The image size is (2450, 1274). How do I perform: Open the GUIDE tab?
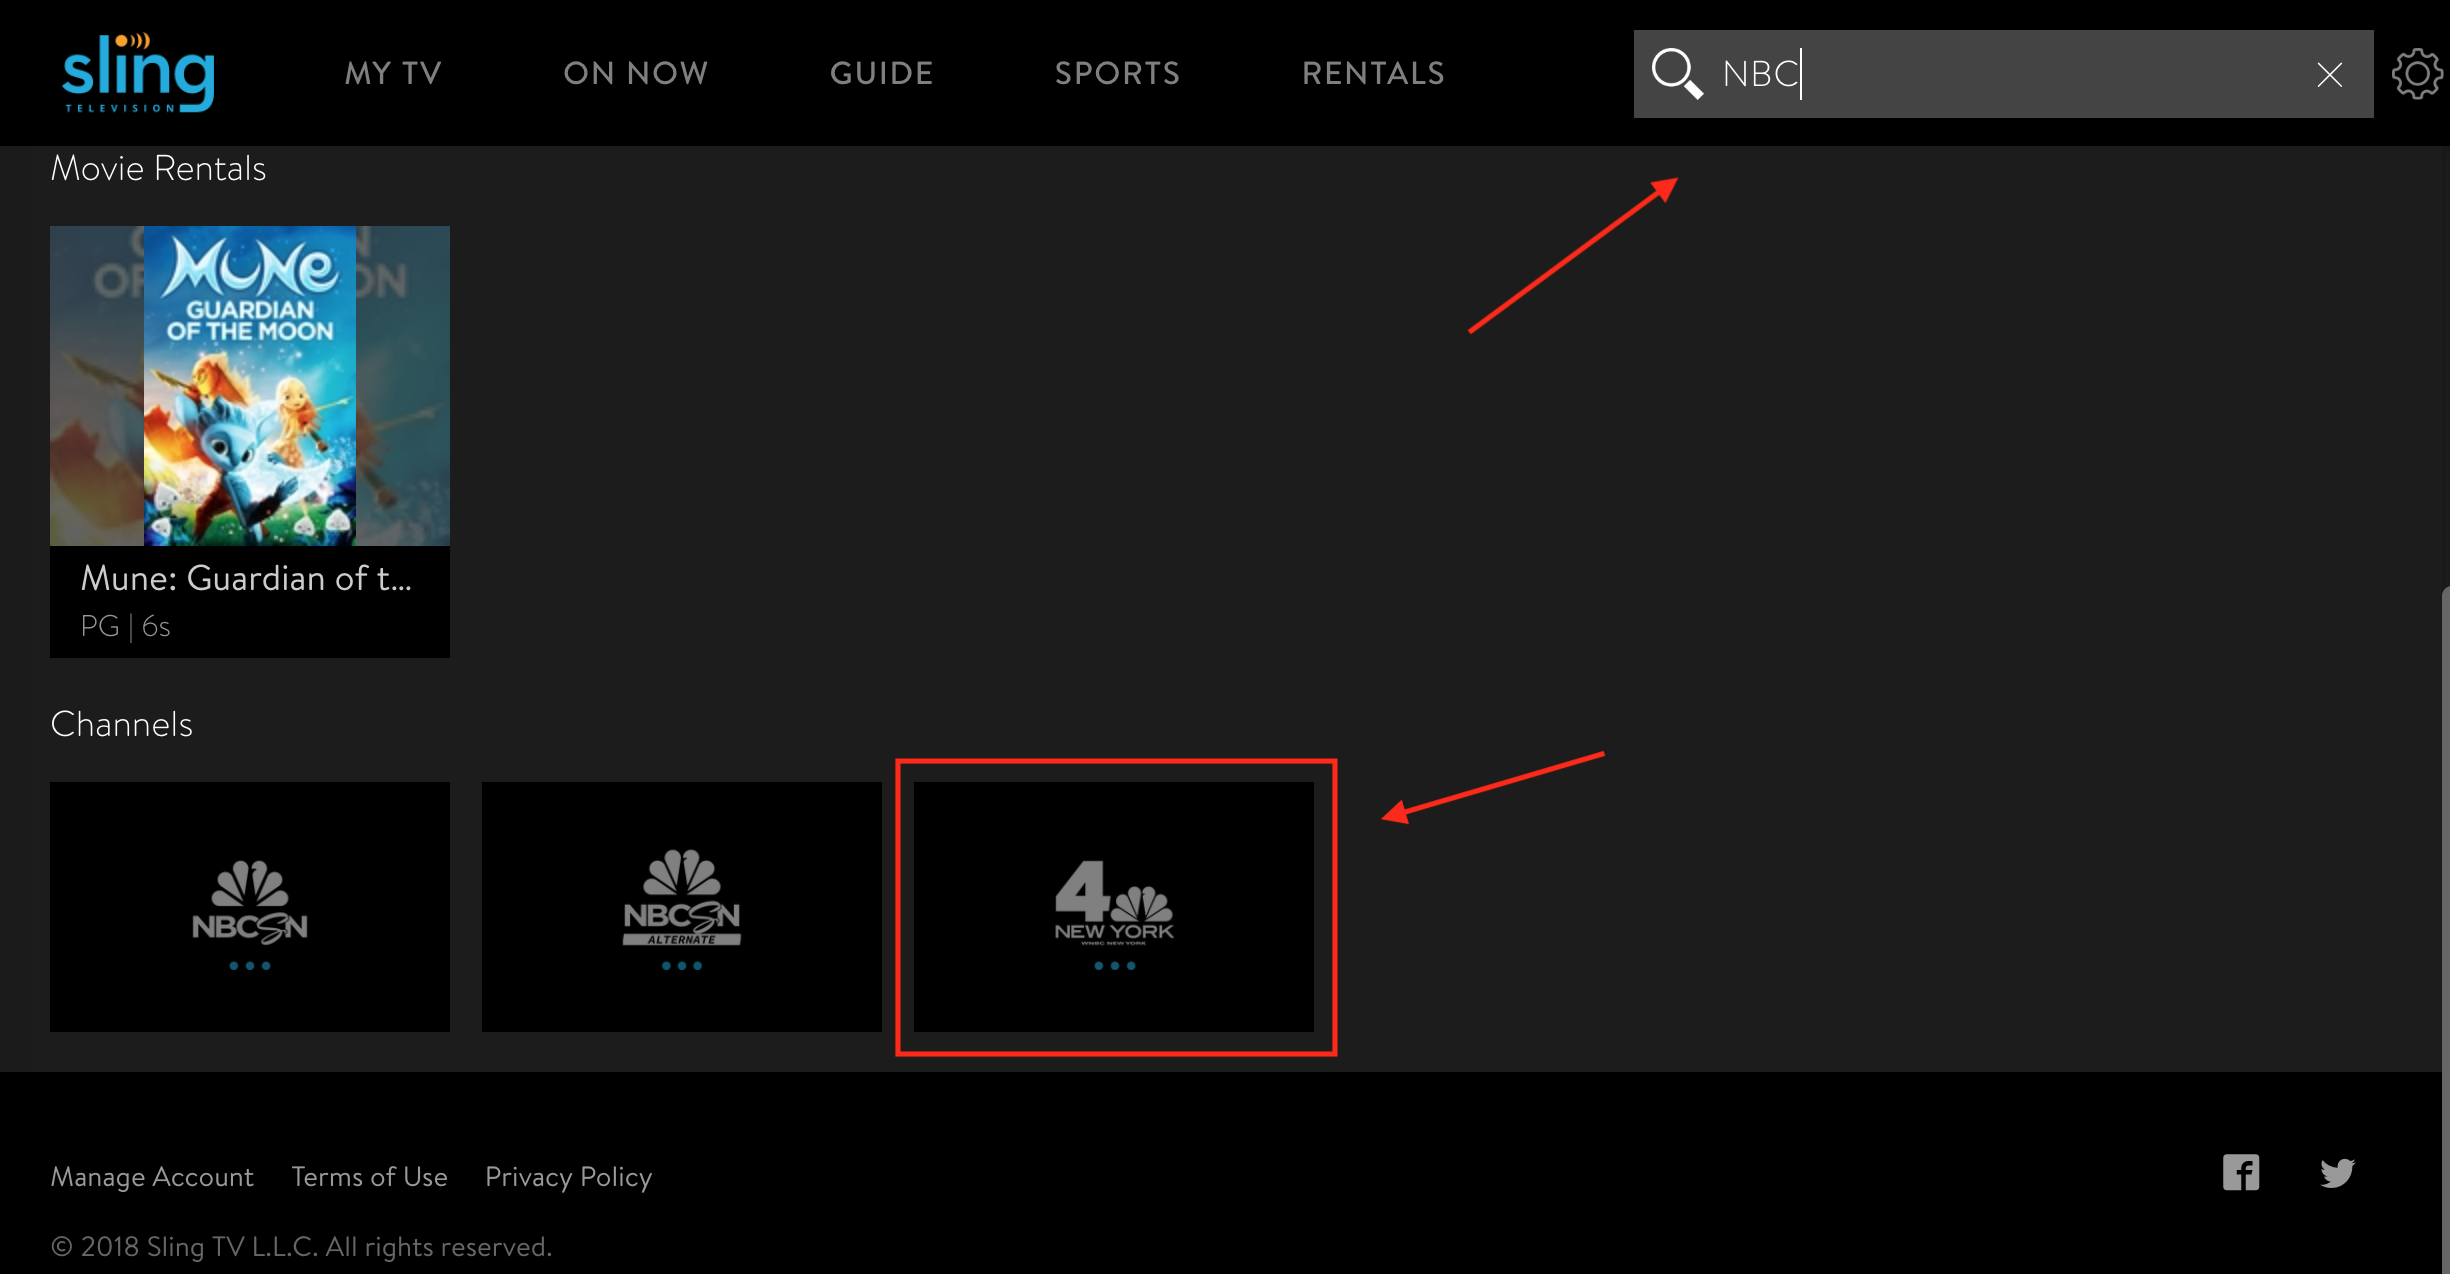[882, 73]
